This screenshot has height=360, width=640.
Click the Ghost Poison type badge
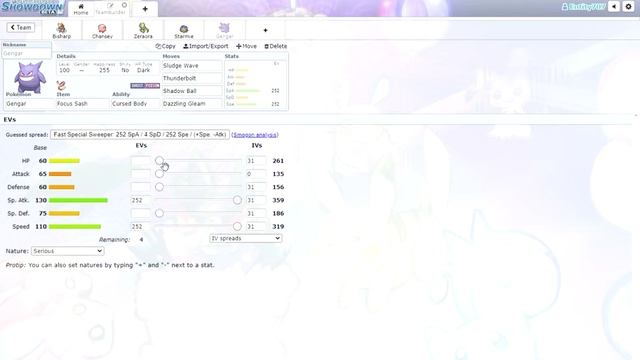coord(145,86)
